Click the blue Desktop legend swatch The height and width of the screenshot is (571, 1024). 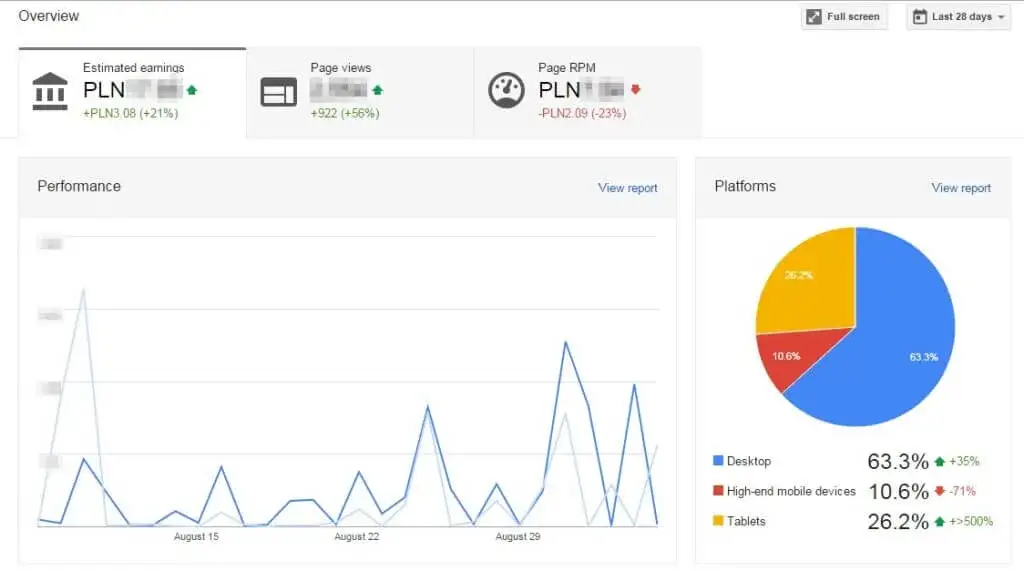(x=717, y=461)
